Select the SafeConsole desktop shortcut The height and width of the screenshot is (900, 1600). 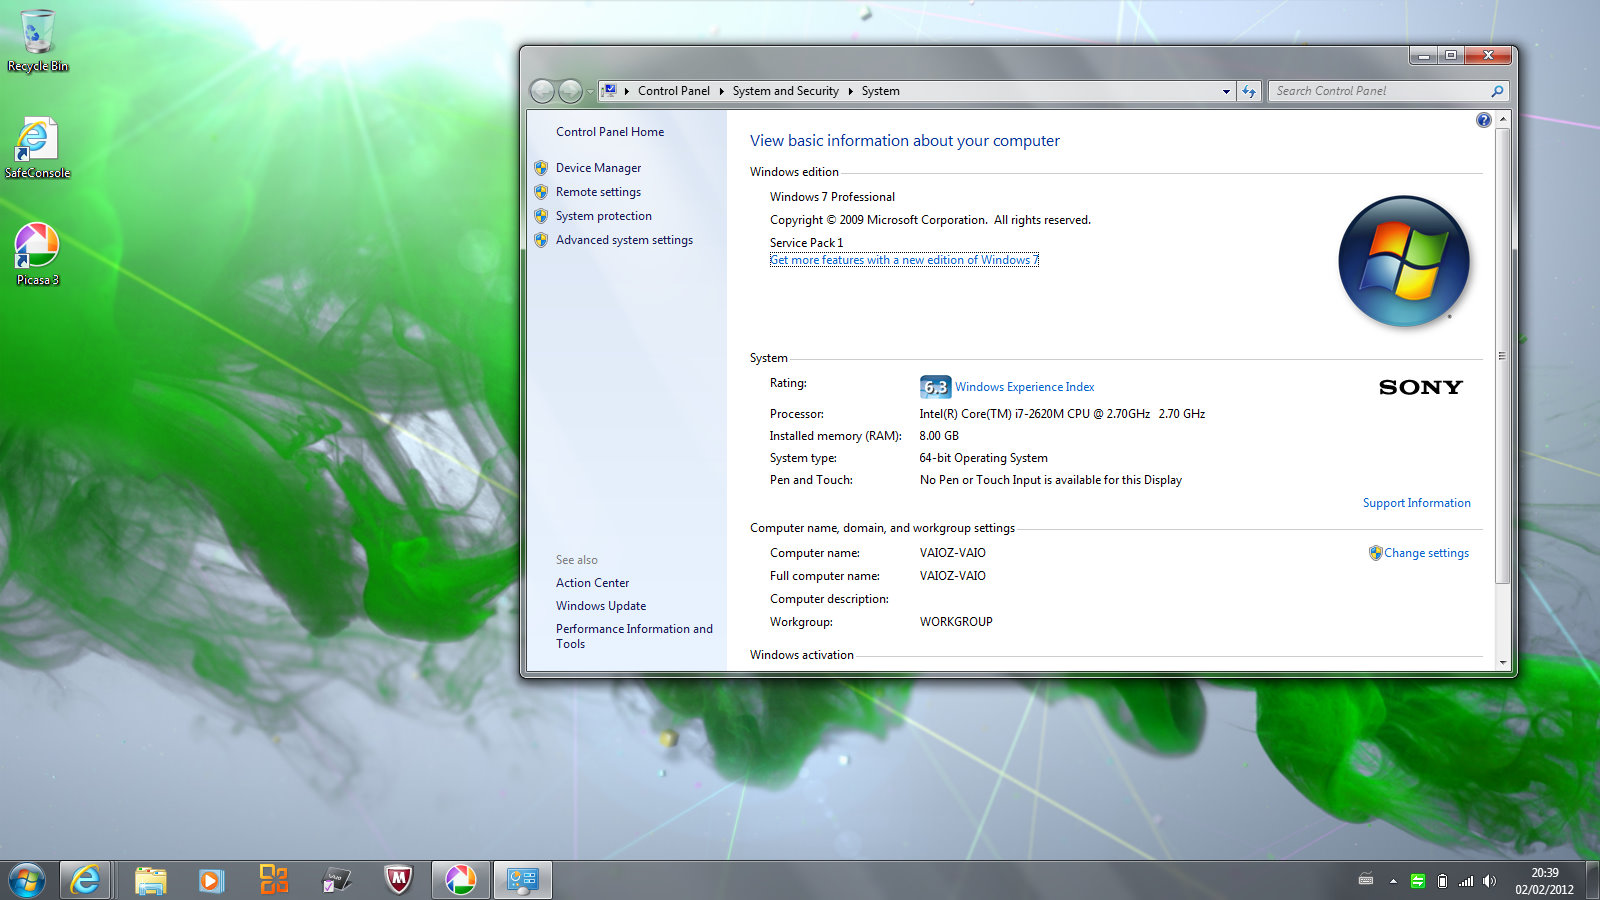click(37, 148)
